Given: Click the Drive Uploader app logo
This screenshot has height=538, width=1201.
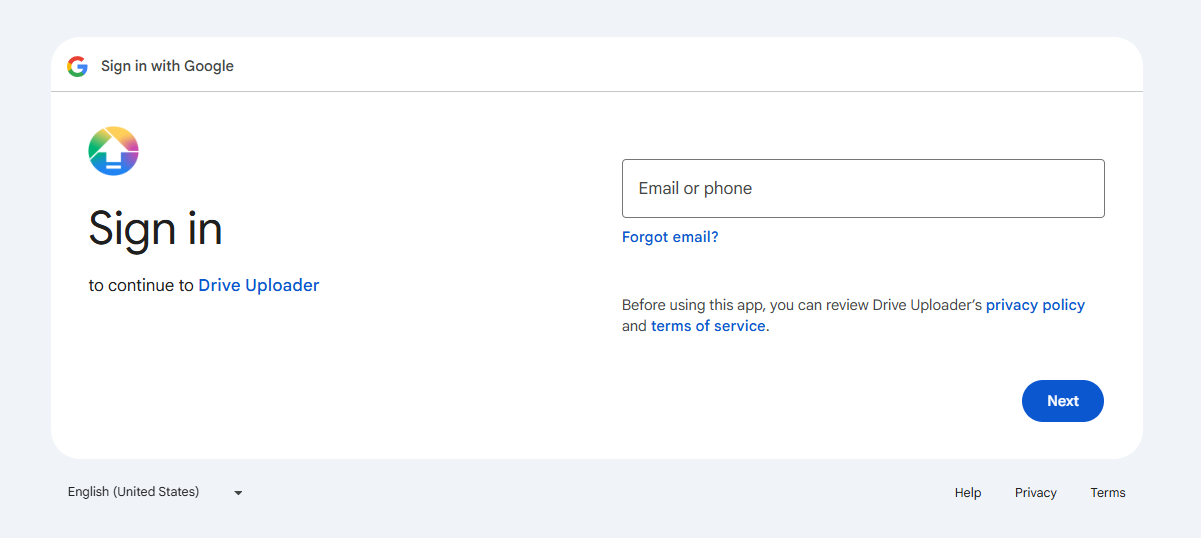Looking at the screenshot, I should (x=113, y=151).
